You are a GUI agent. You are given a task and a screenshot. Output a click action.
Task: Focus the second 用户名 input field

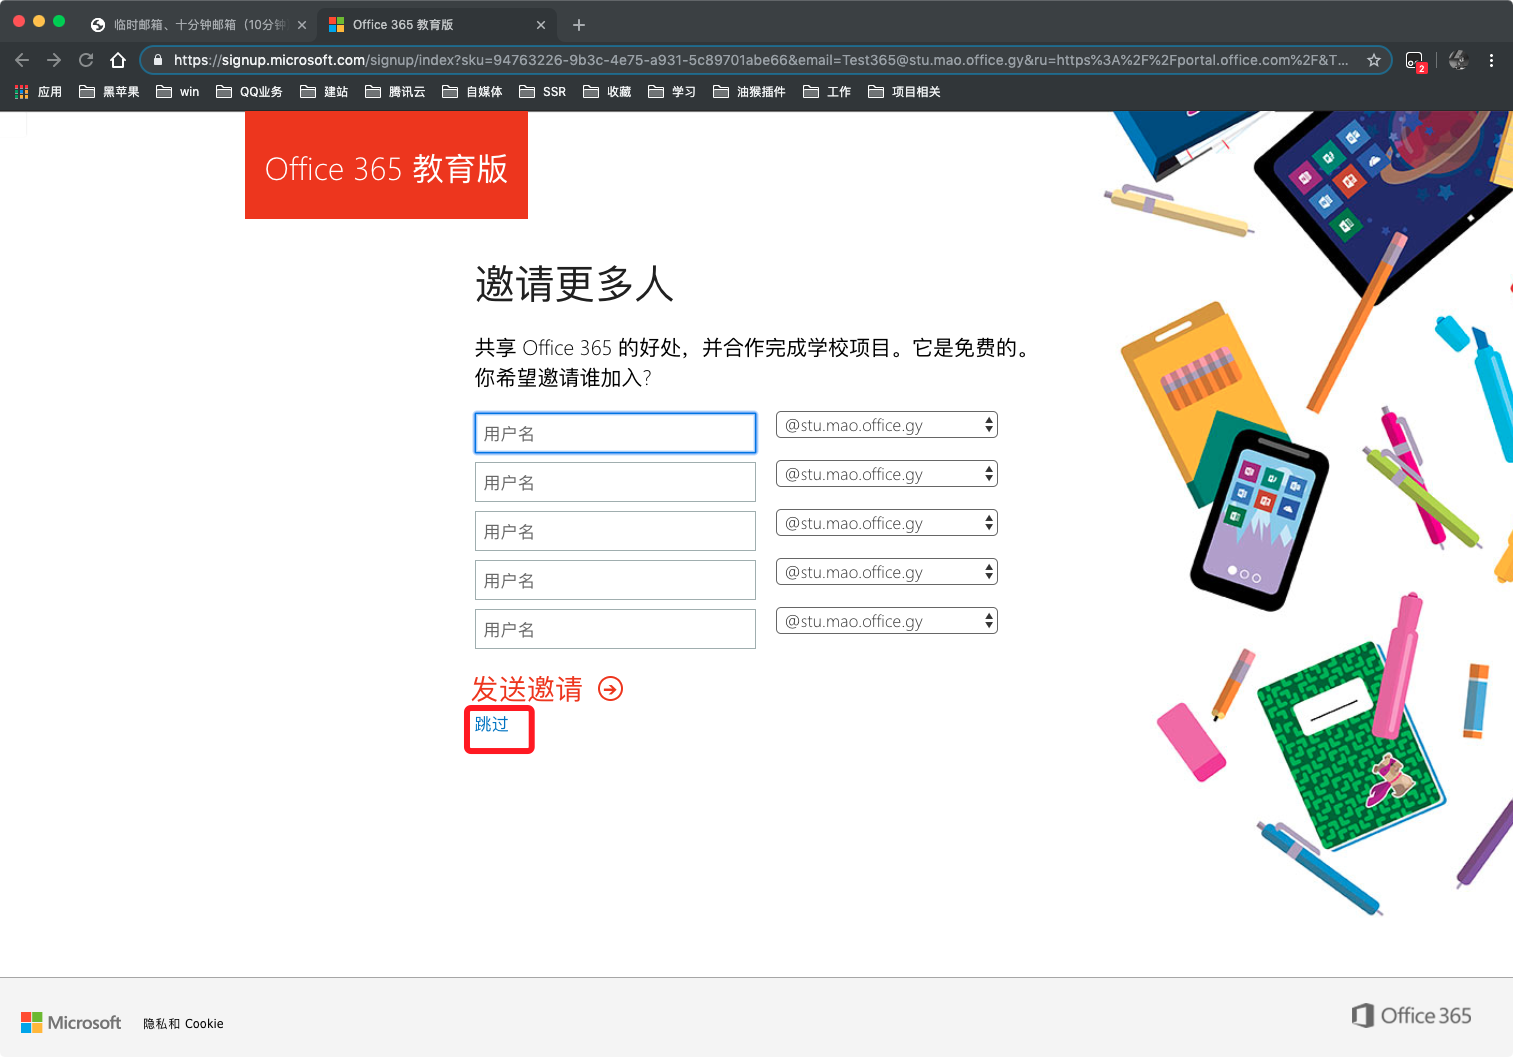coord(615,482)
